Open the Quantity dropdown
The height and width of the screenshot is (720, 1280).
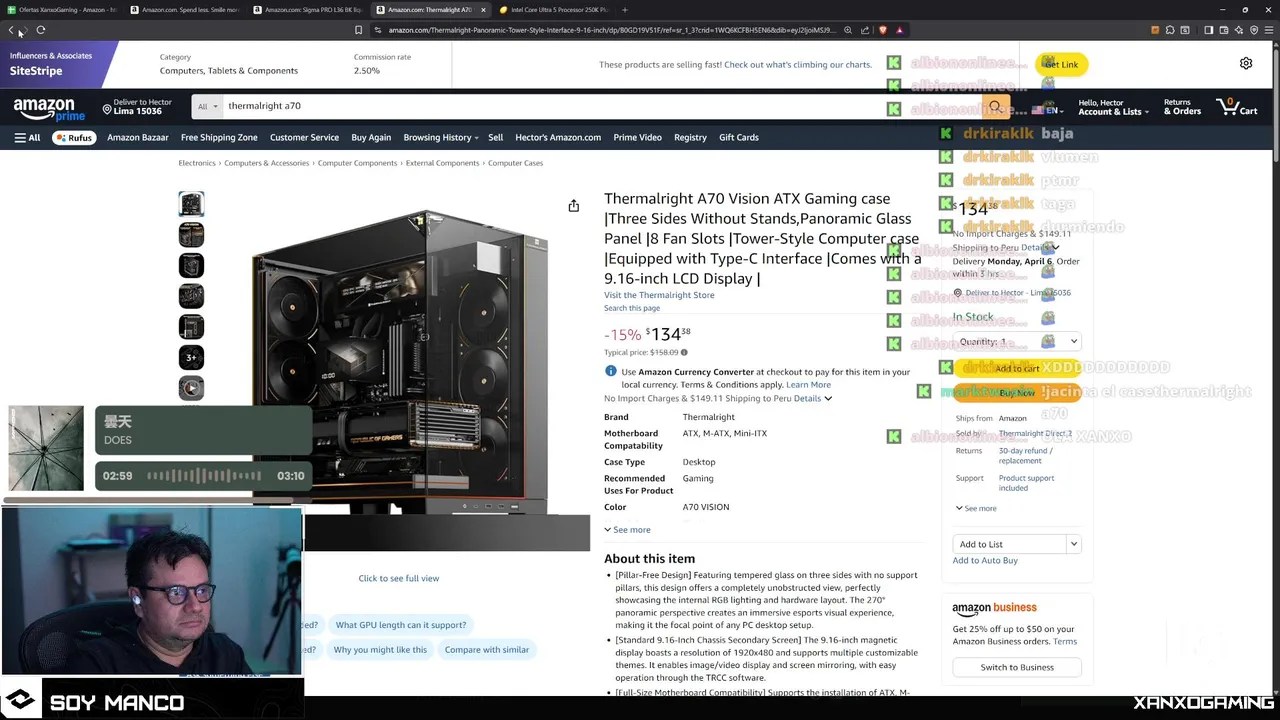click(1016, 341)
